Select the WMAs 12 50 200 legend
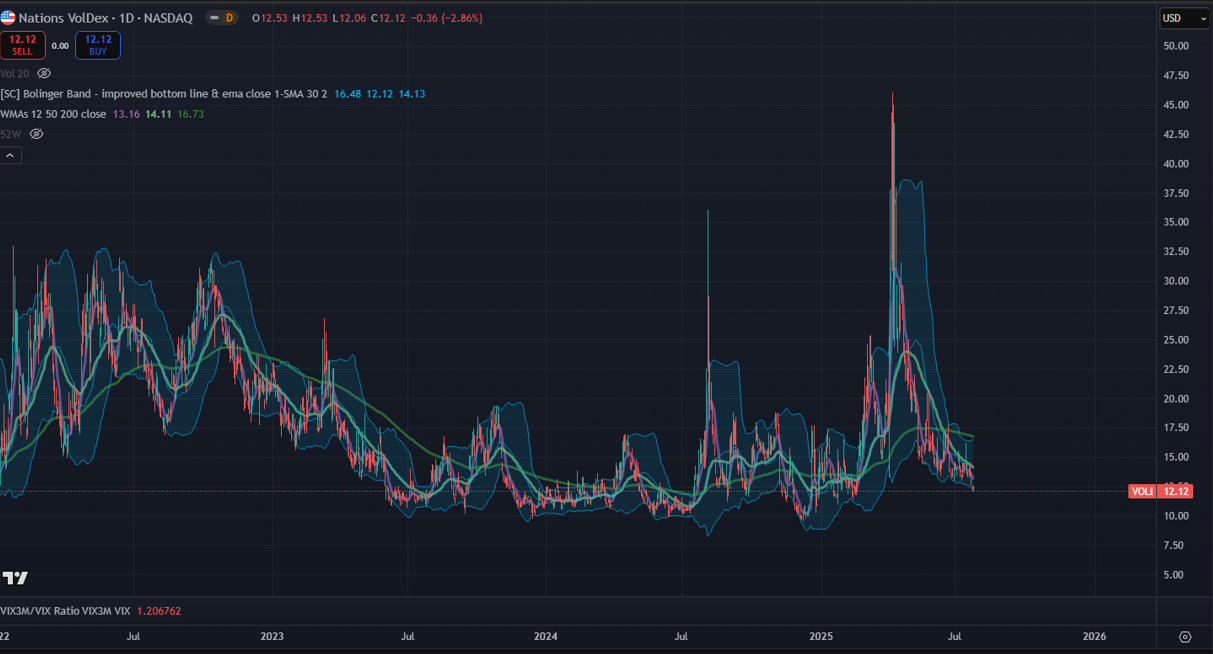This screenshot has width=1213, height=654. click(x=53, y=114)
